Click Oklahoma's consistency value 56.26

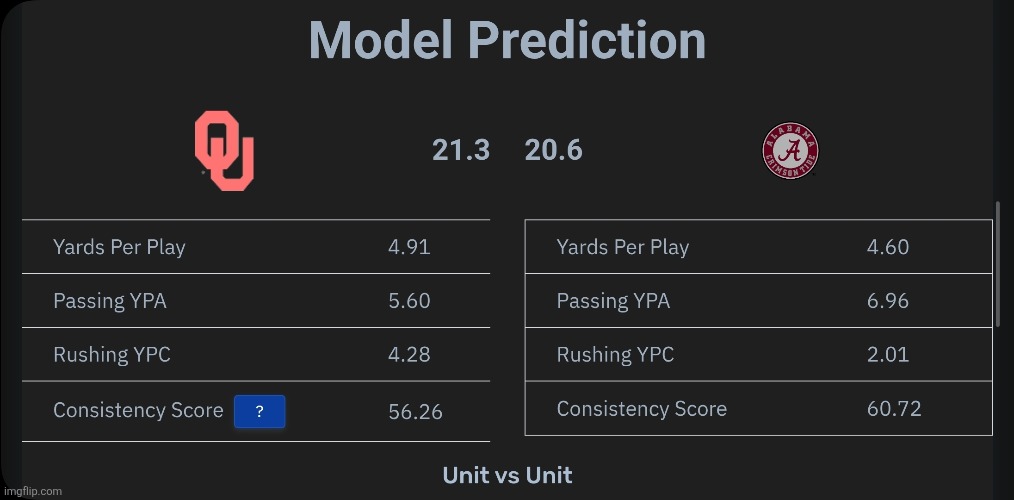pos(415,412)
